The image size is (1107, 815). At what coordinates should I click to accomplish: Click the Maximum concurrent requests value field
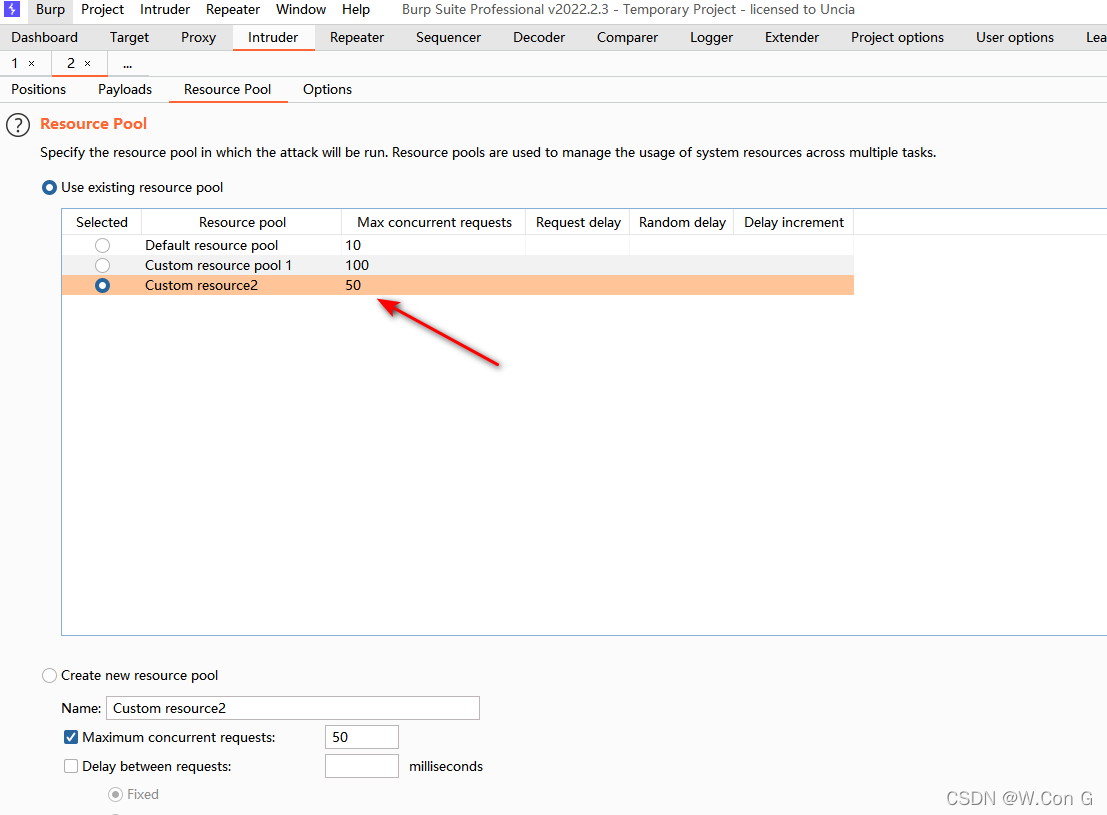(361, 737)
